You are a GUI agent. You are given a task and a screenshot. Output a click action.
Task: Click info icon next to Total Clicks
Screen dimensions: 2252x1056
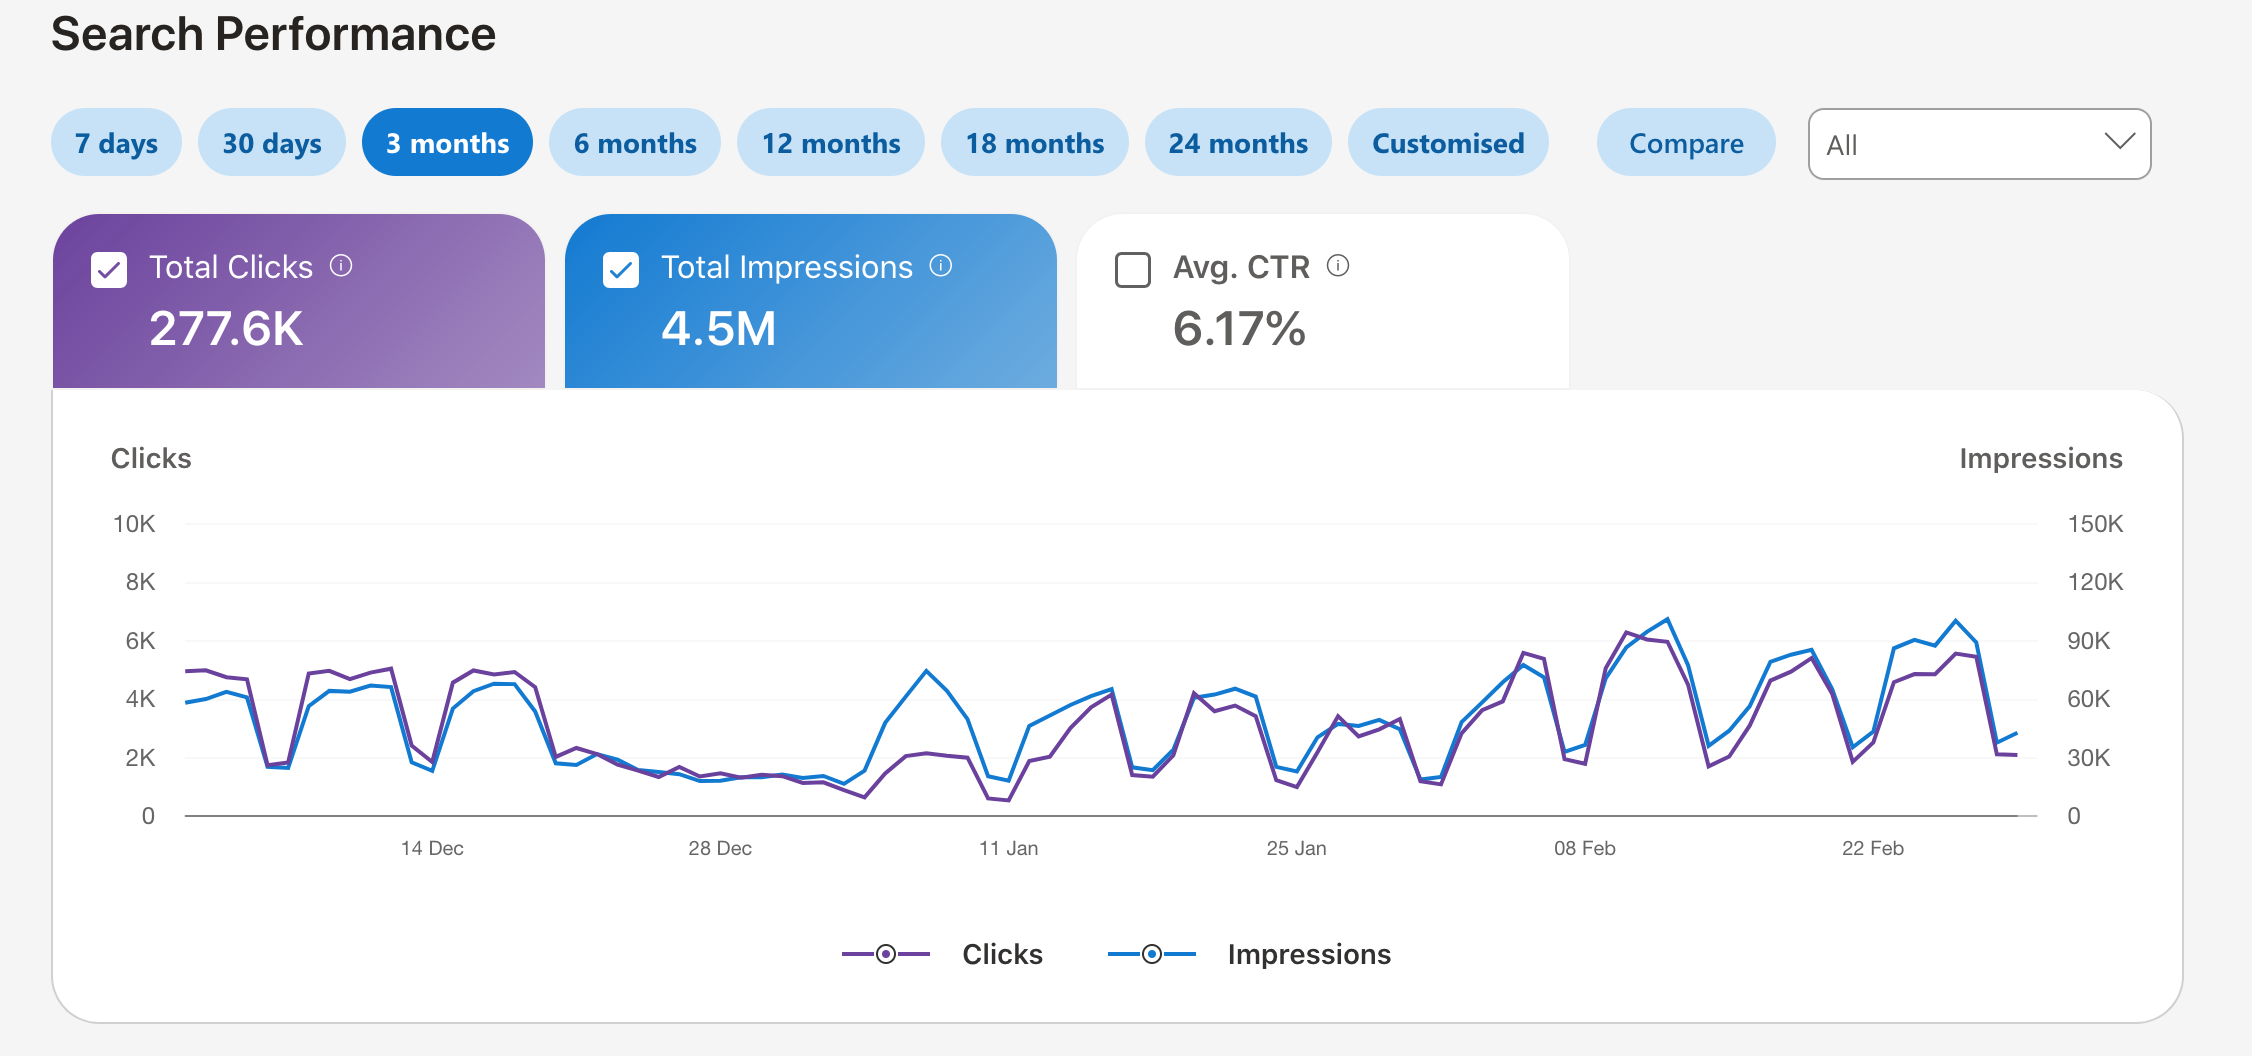(x=341, y=266)
